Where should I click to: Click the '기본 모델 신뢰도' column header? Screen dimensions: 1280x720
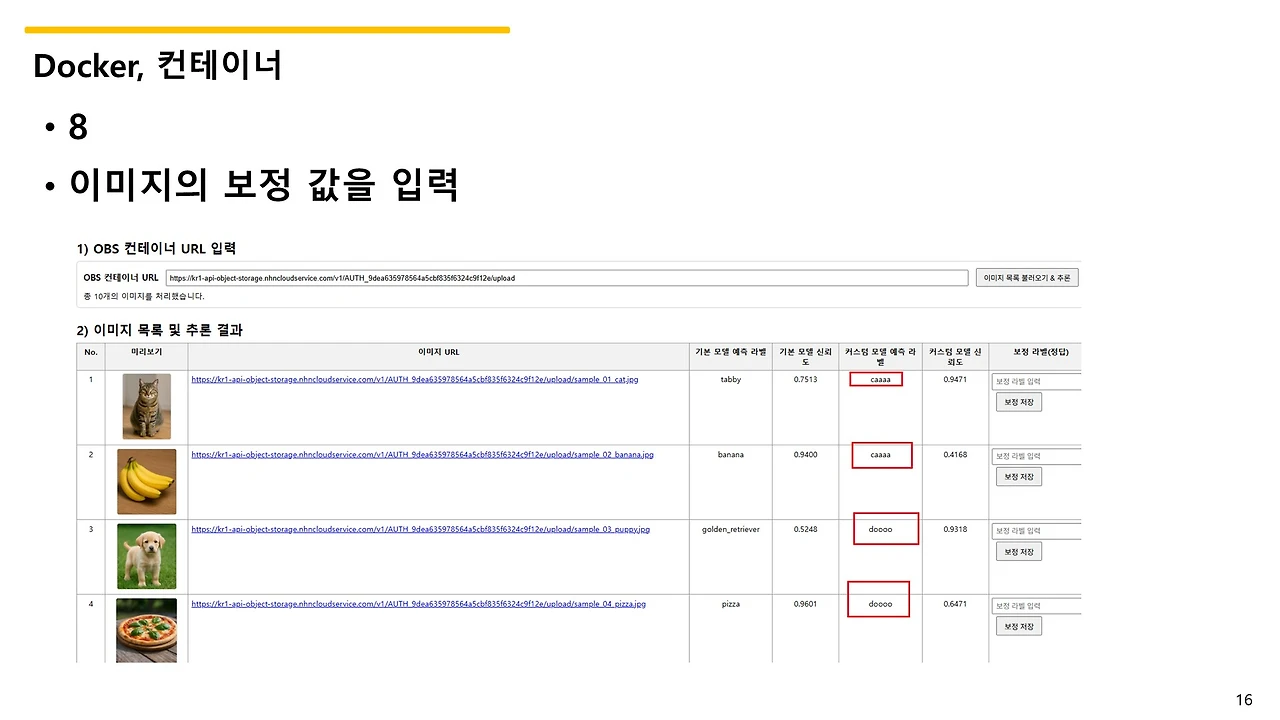805,357
